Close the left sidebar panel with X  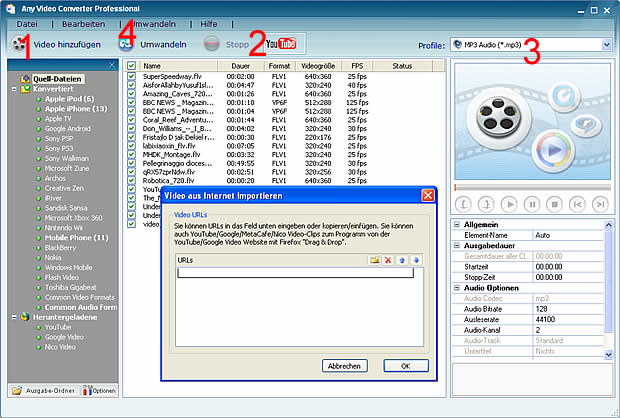click(x=112, y=65)
